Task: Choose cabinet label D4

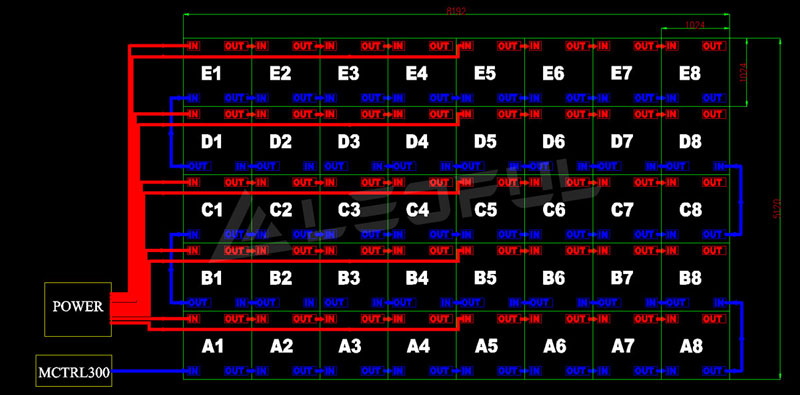Action: click(417, 142)
